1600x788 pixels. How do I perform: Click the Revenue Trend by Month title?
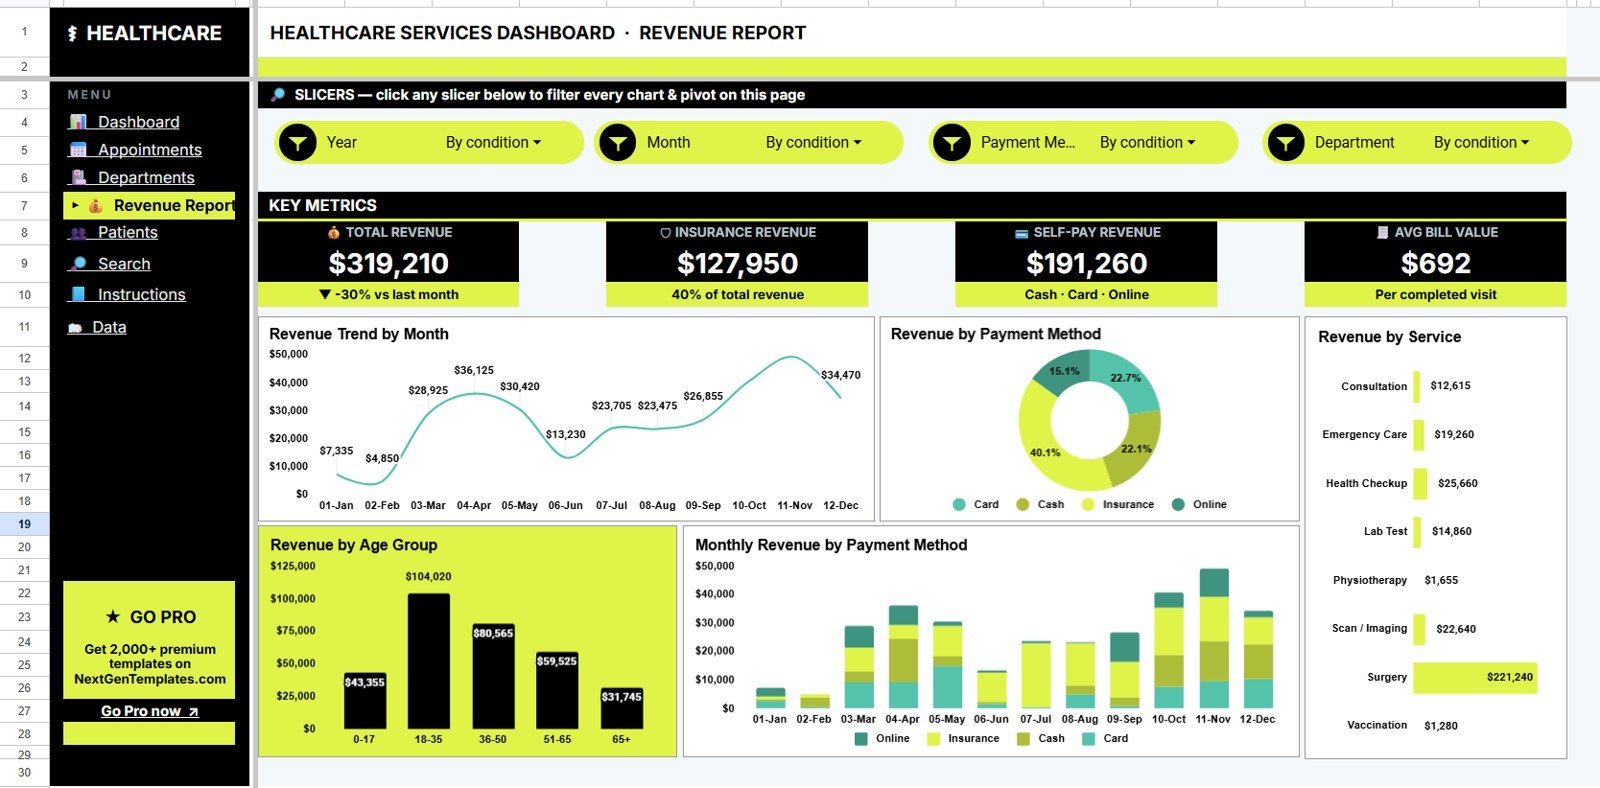[359, 334]
